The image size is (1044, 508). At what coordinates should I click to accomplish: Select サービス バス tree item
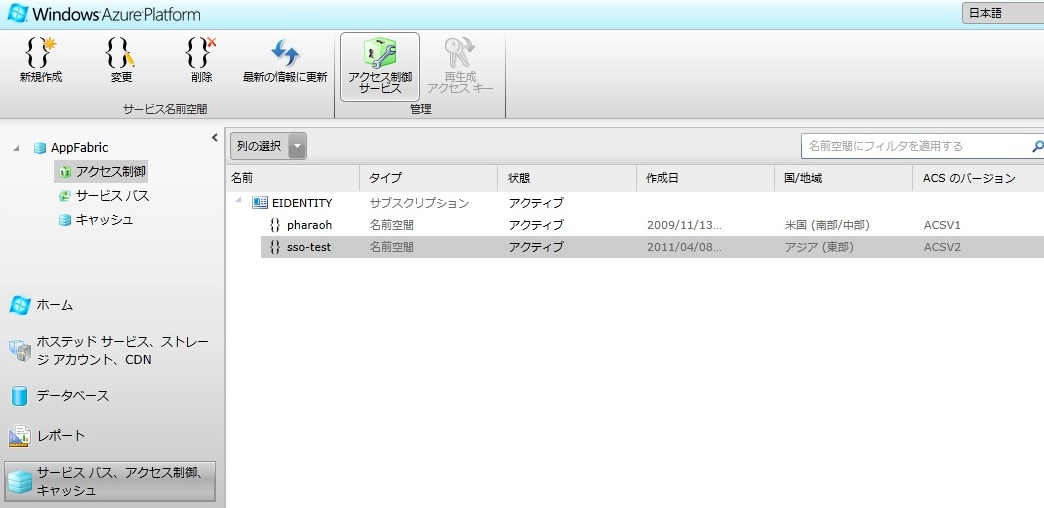(113, 196)
